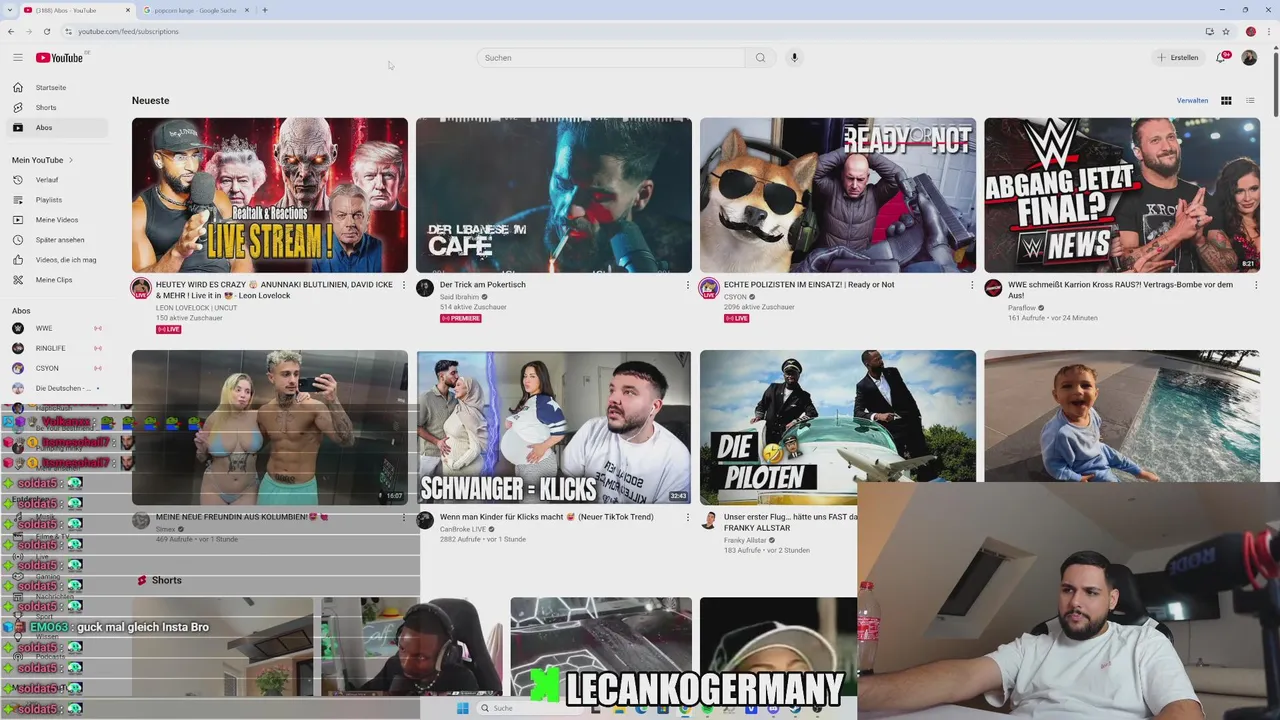Switch to the popcorn lunge Google tab
Screen dimensions: 1280x720
click(195, 10)
